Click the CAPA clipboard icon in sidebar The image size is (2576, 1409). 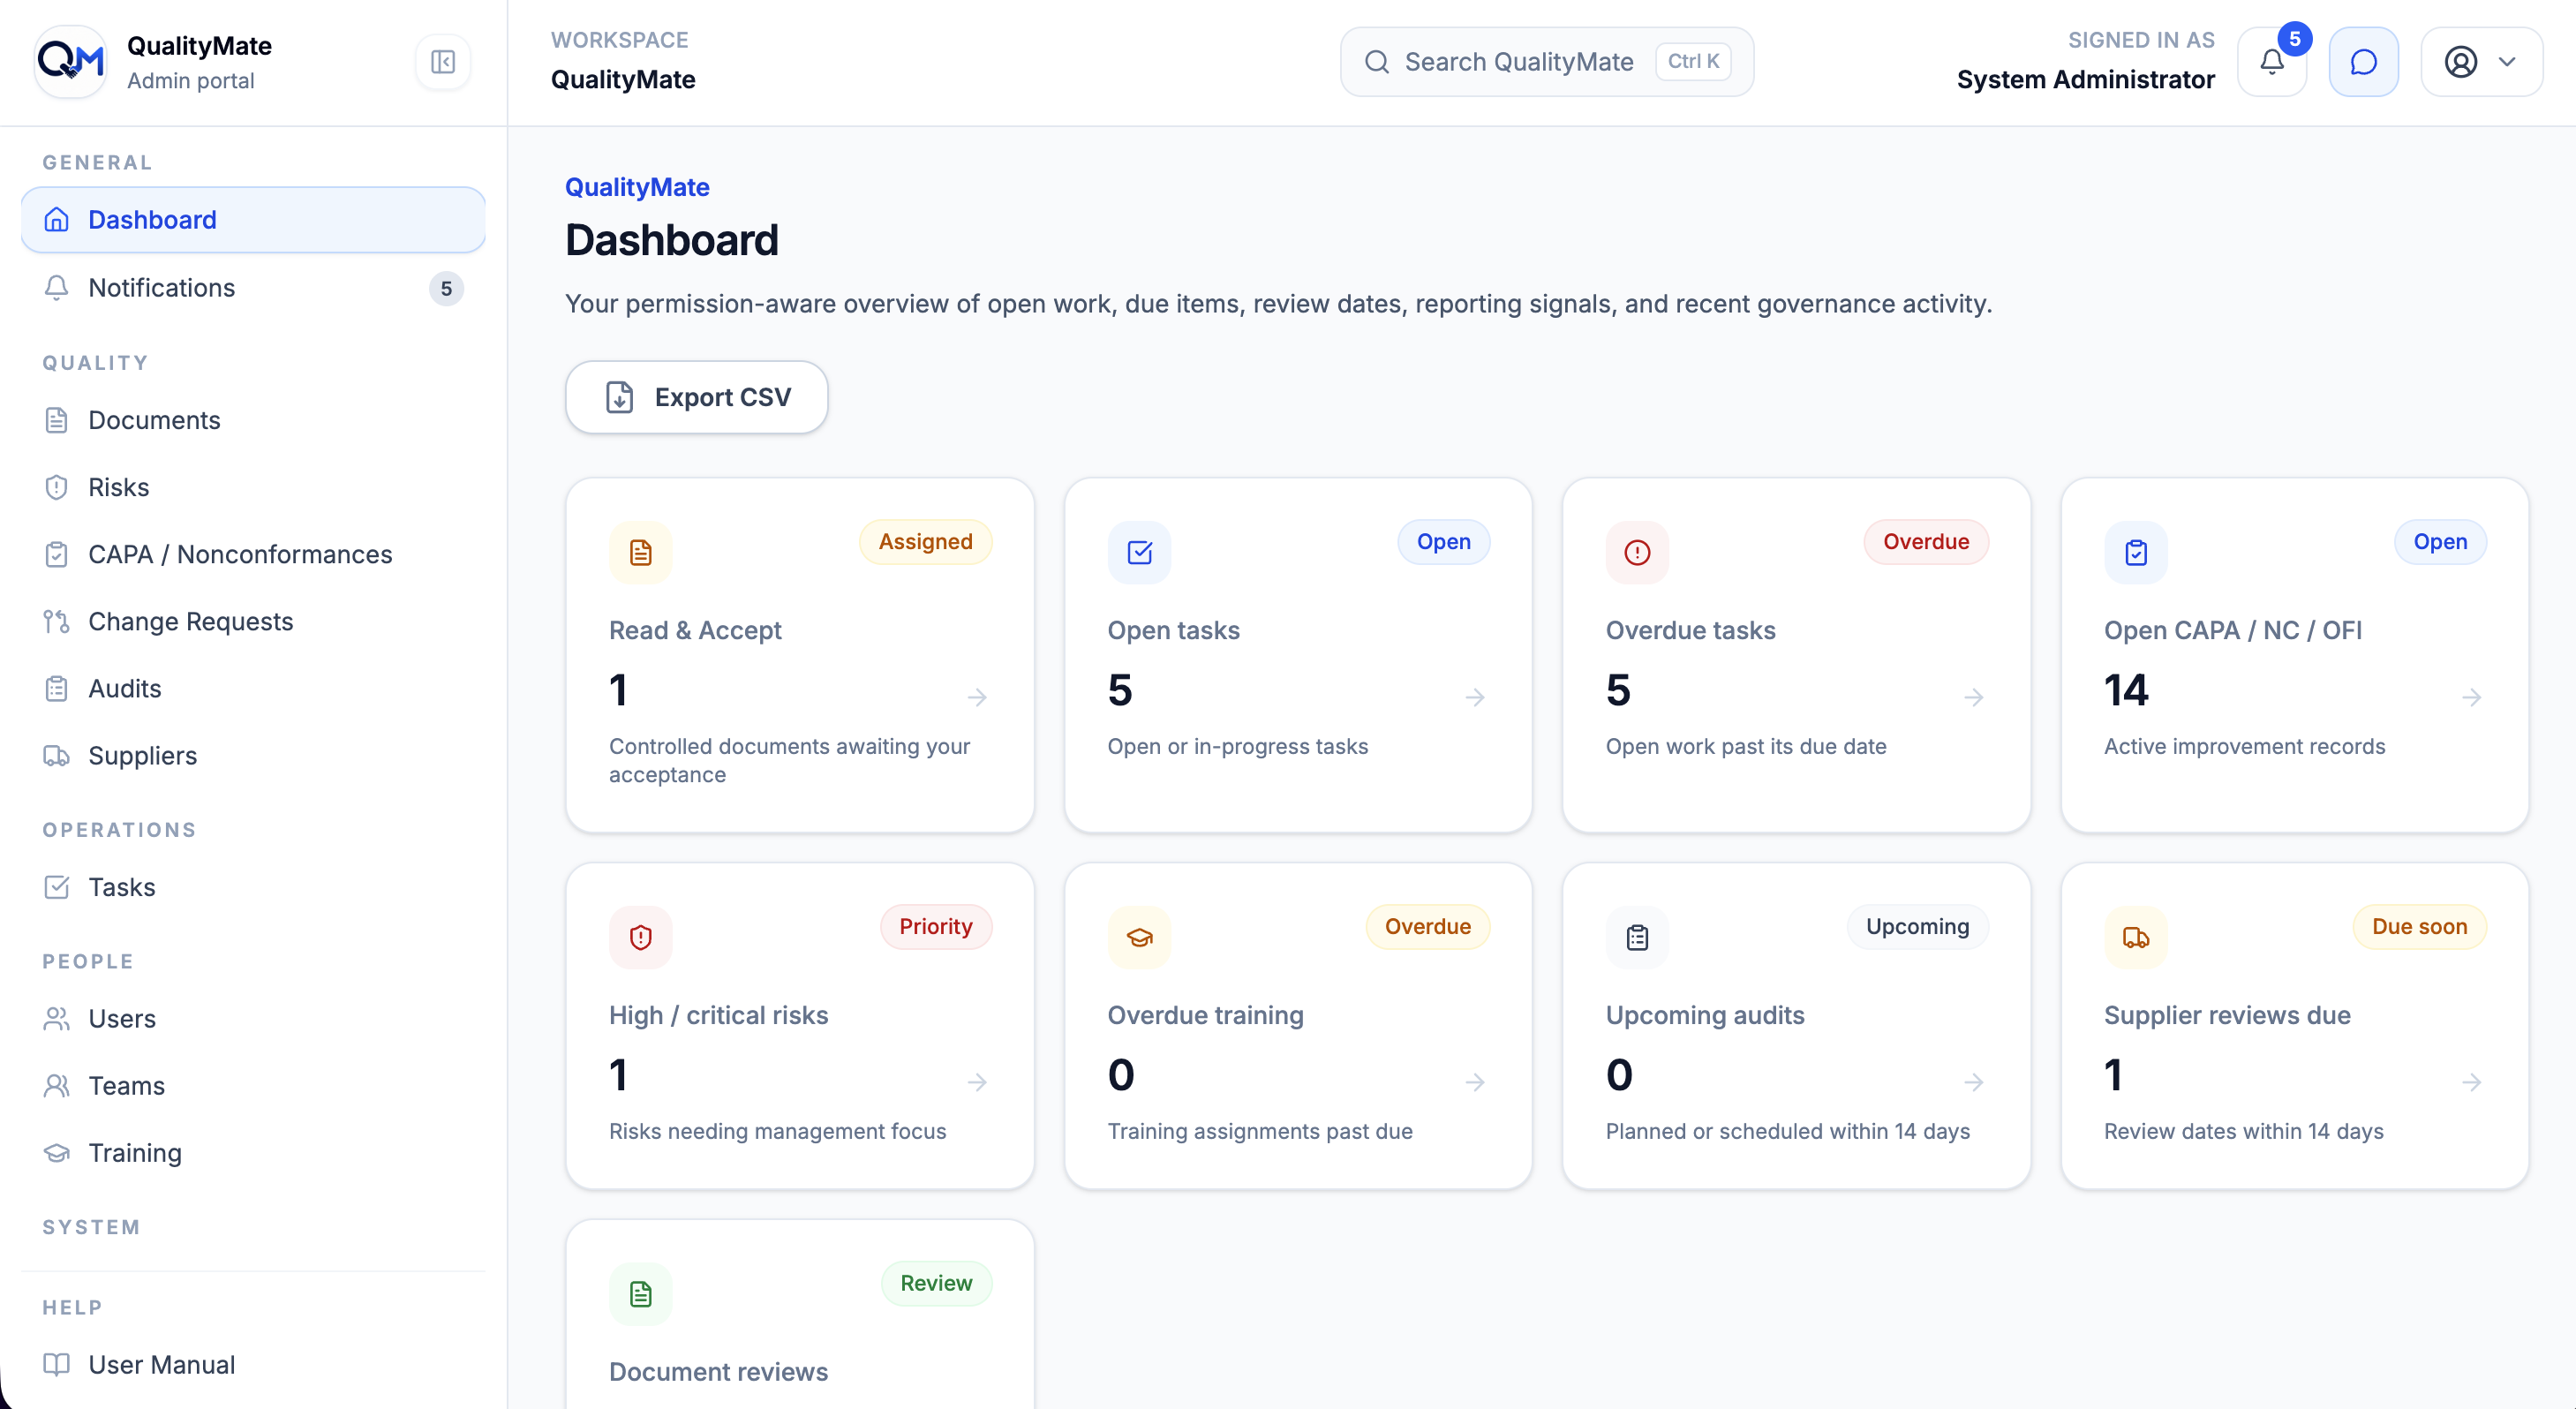pyautogui.click(x=57, y=554)
